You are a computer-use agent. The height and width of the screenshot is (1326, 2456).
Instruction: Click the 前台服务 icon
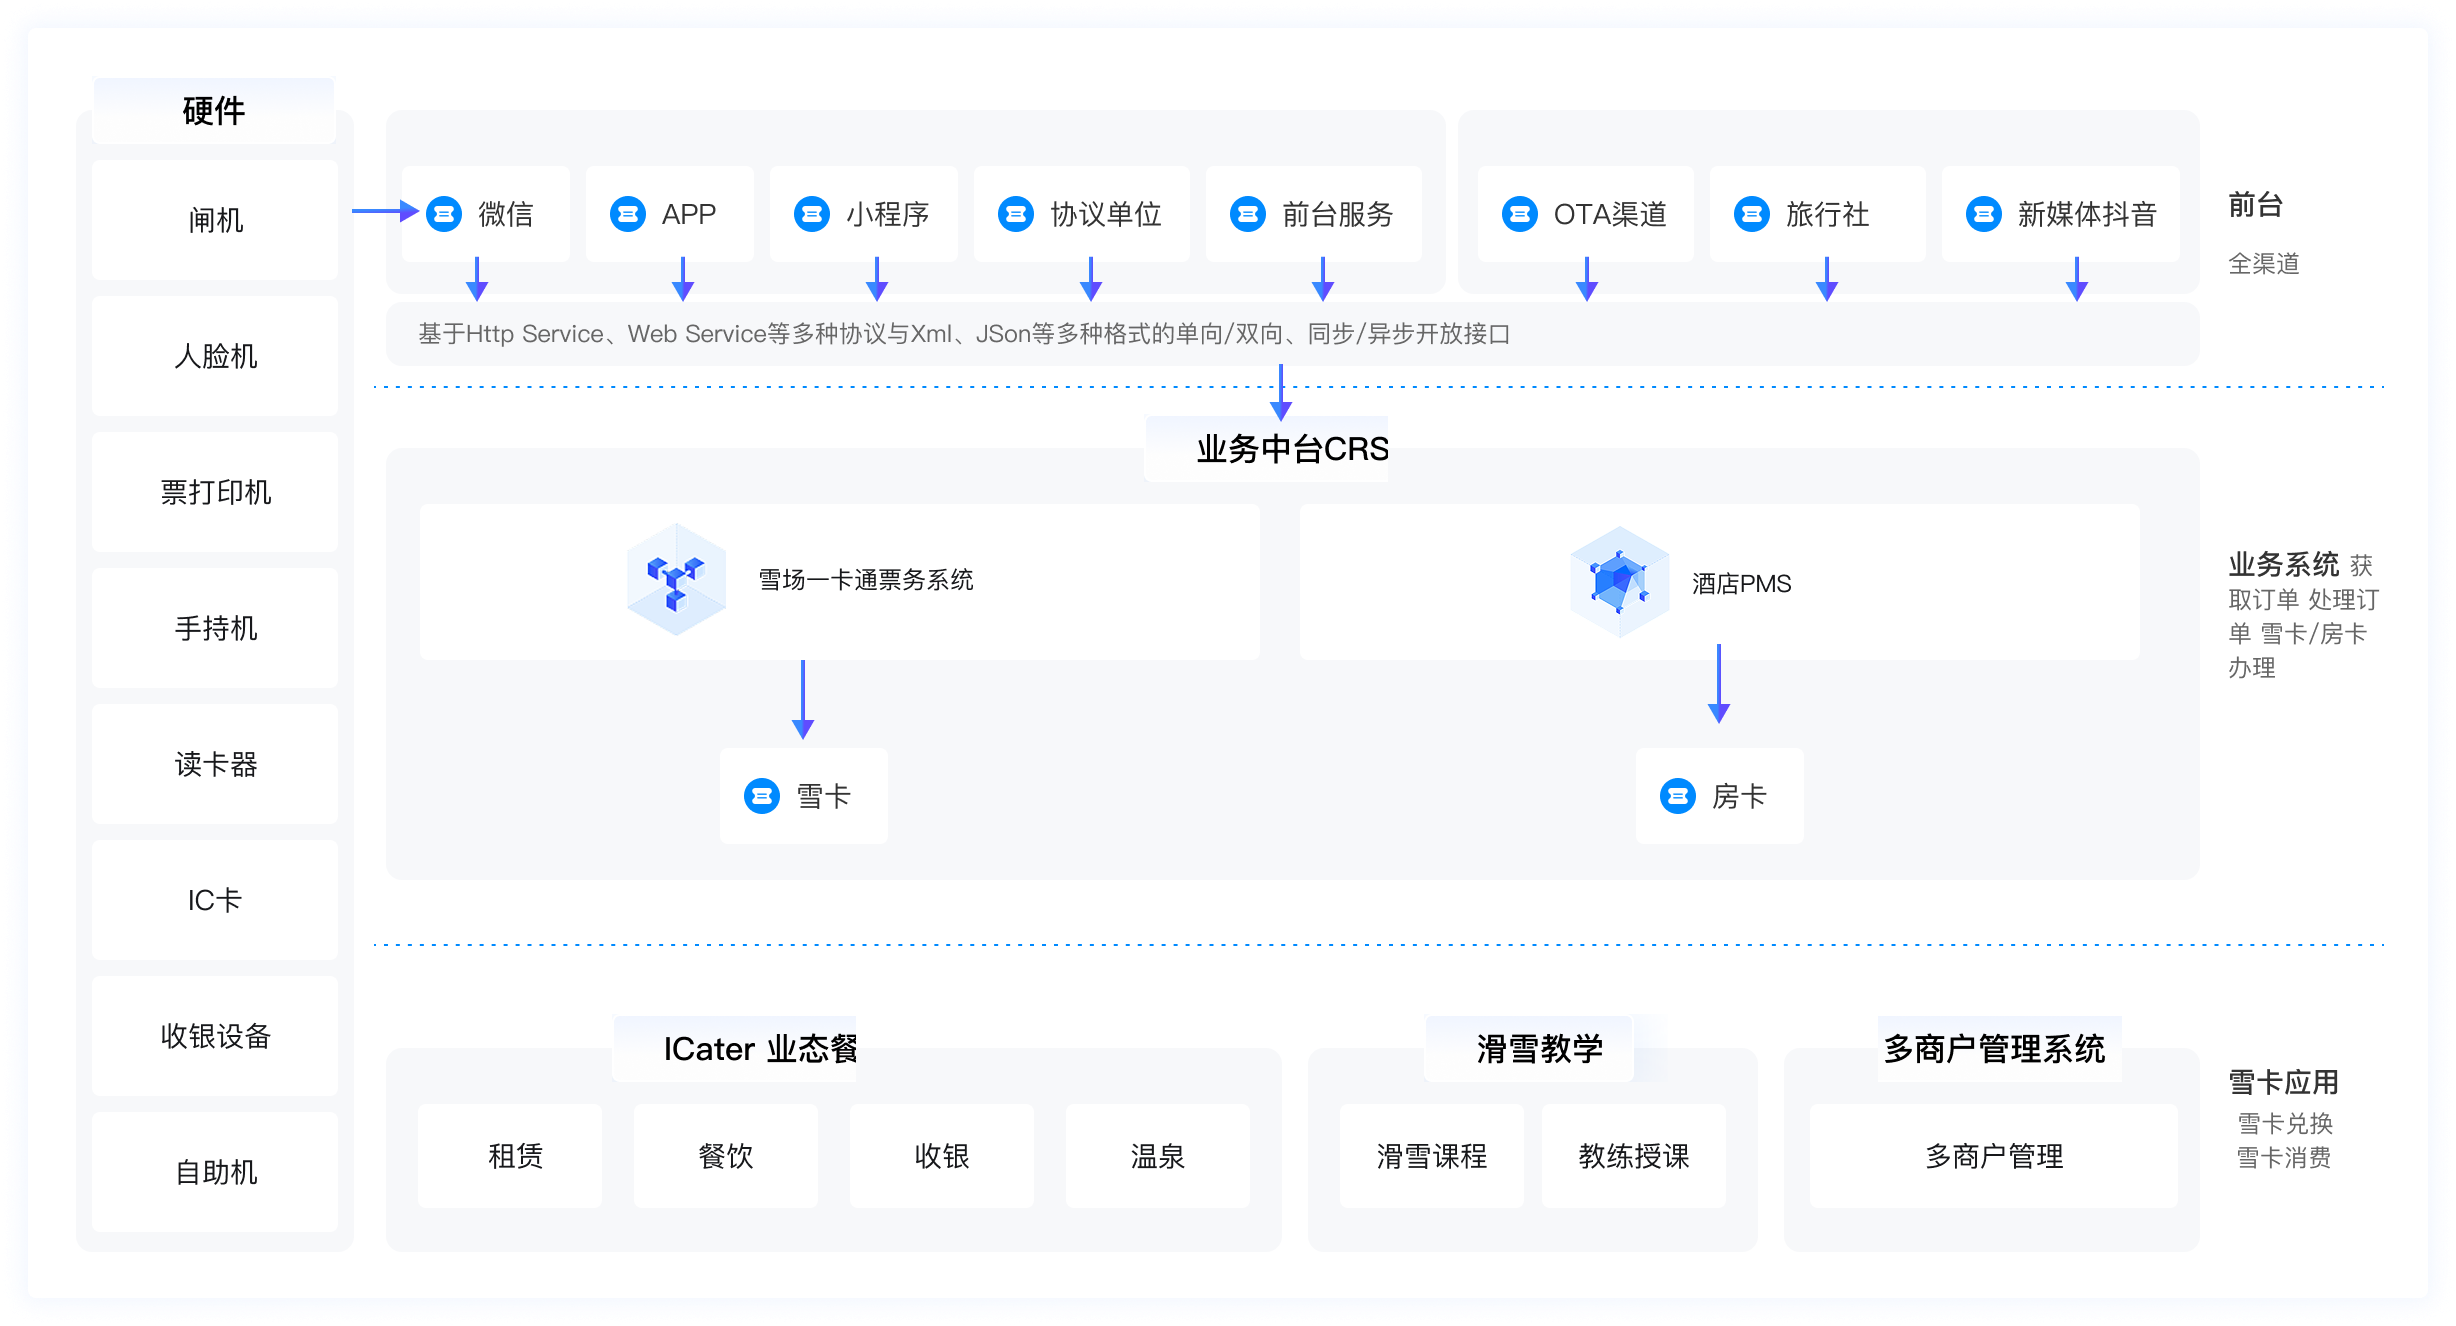coord(1248,213)
